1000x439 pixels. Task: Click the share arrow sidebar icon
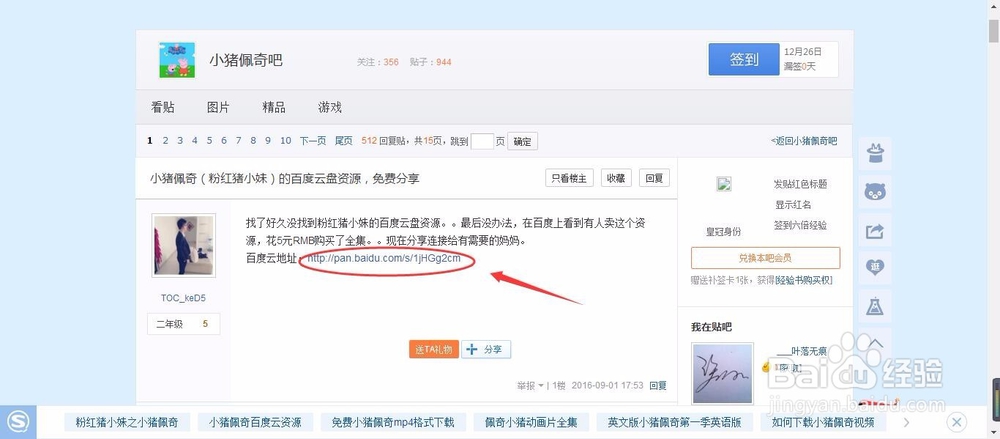(874, 231)
